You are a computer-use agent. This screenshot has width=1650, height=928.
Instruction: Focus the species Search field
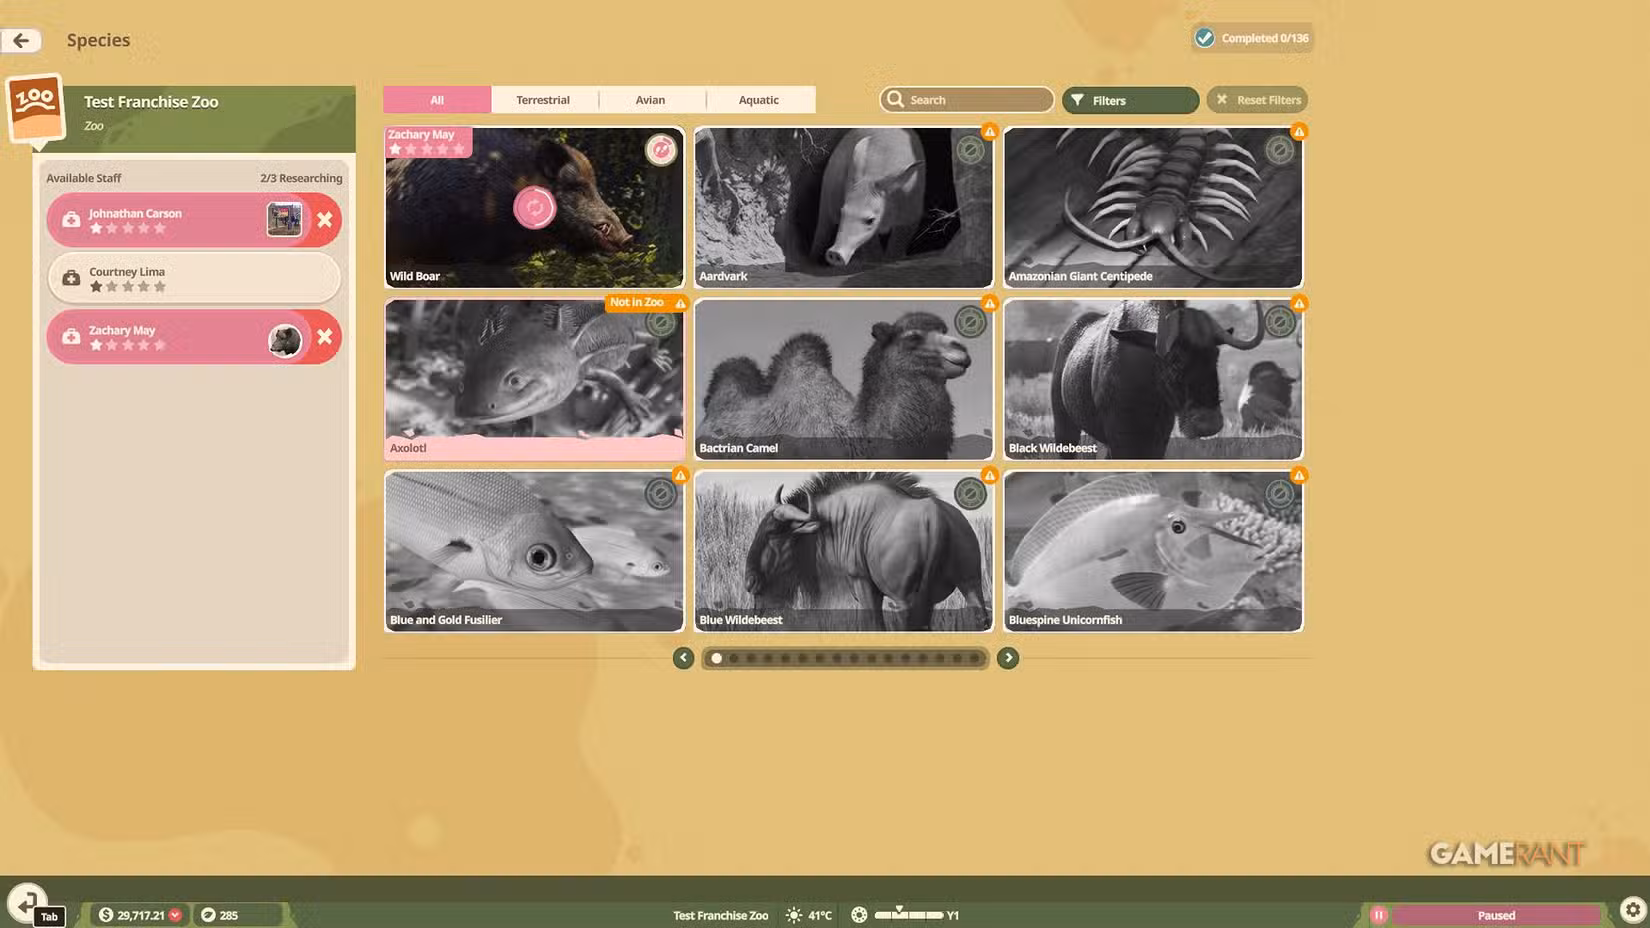967,100
